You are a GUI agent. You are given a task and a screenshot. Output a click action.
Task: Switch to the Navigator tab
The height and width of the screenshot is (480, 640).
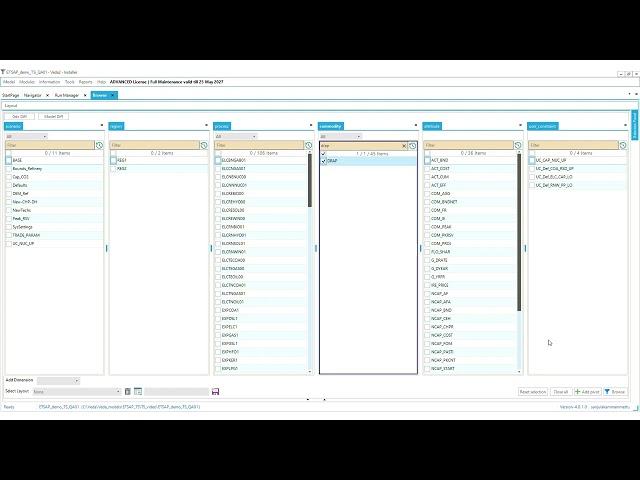[x=33, y=95]
